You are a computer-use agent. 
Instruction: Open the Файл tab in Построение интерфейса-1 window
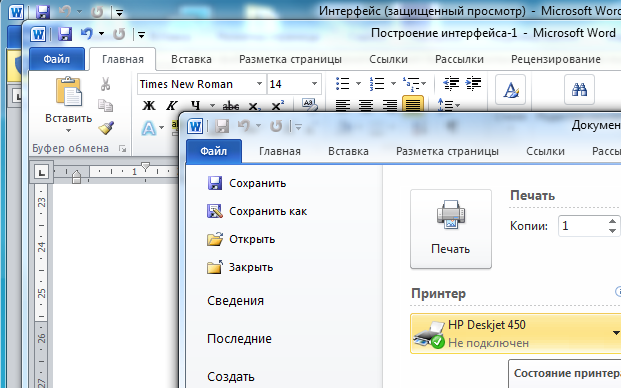click(x=57, y=59)
